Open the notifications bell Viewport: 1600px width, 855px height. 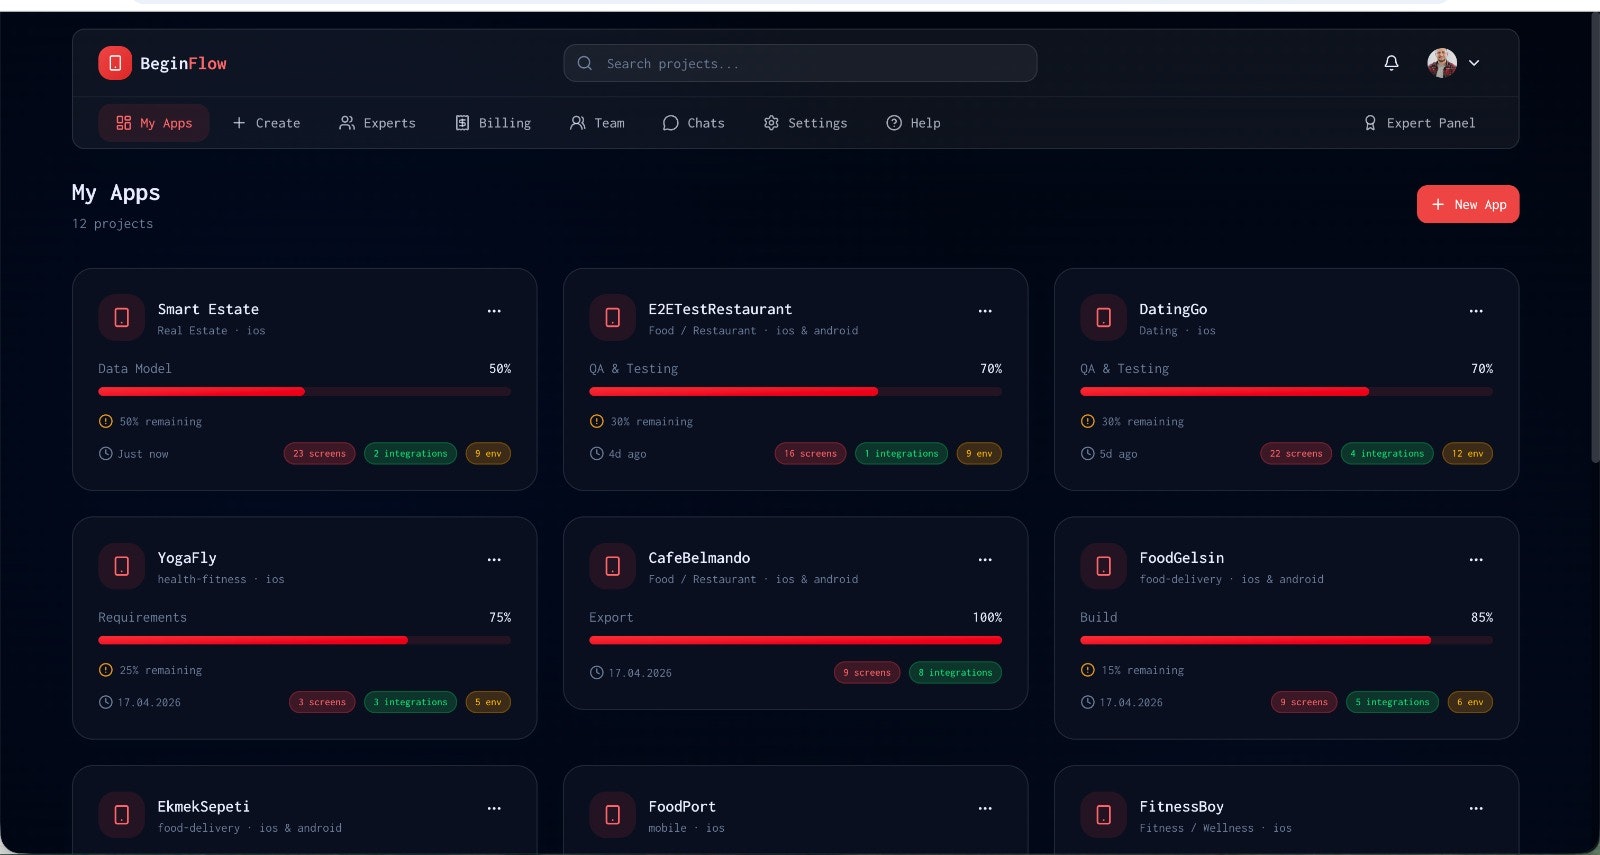[x=1391, y=63]
